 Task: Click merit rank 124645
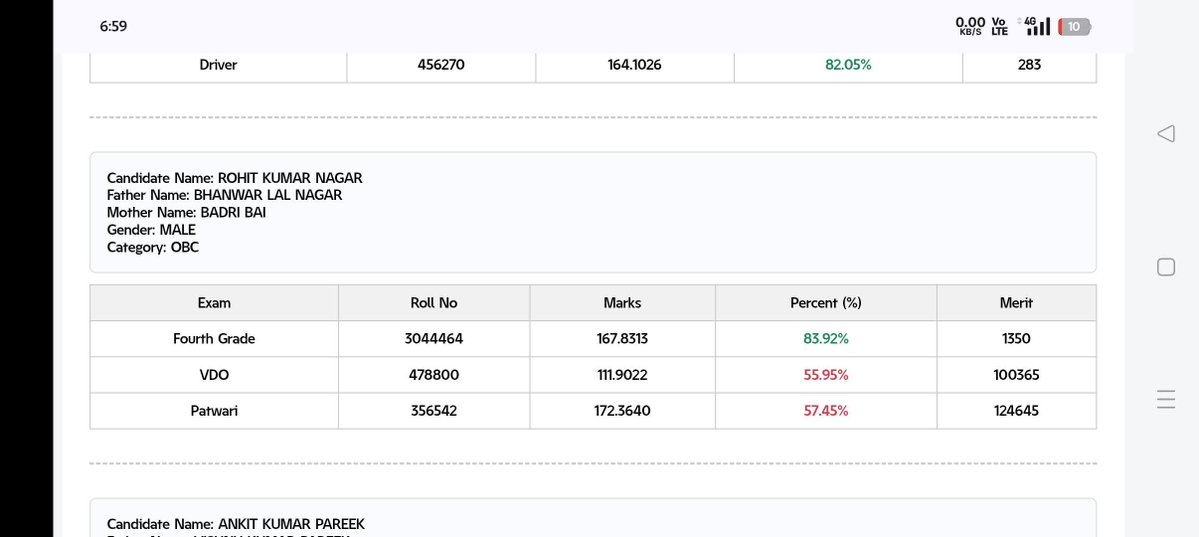1016,411
